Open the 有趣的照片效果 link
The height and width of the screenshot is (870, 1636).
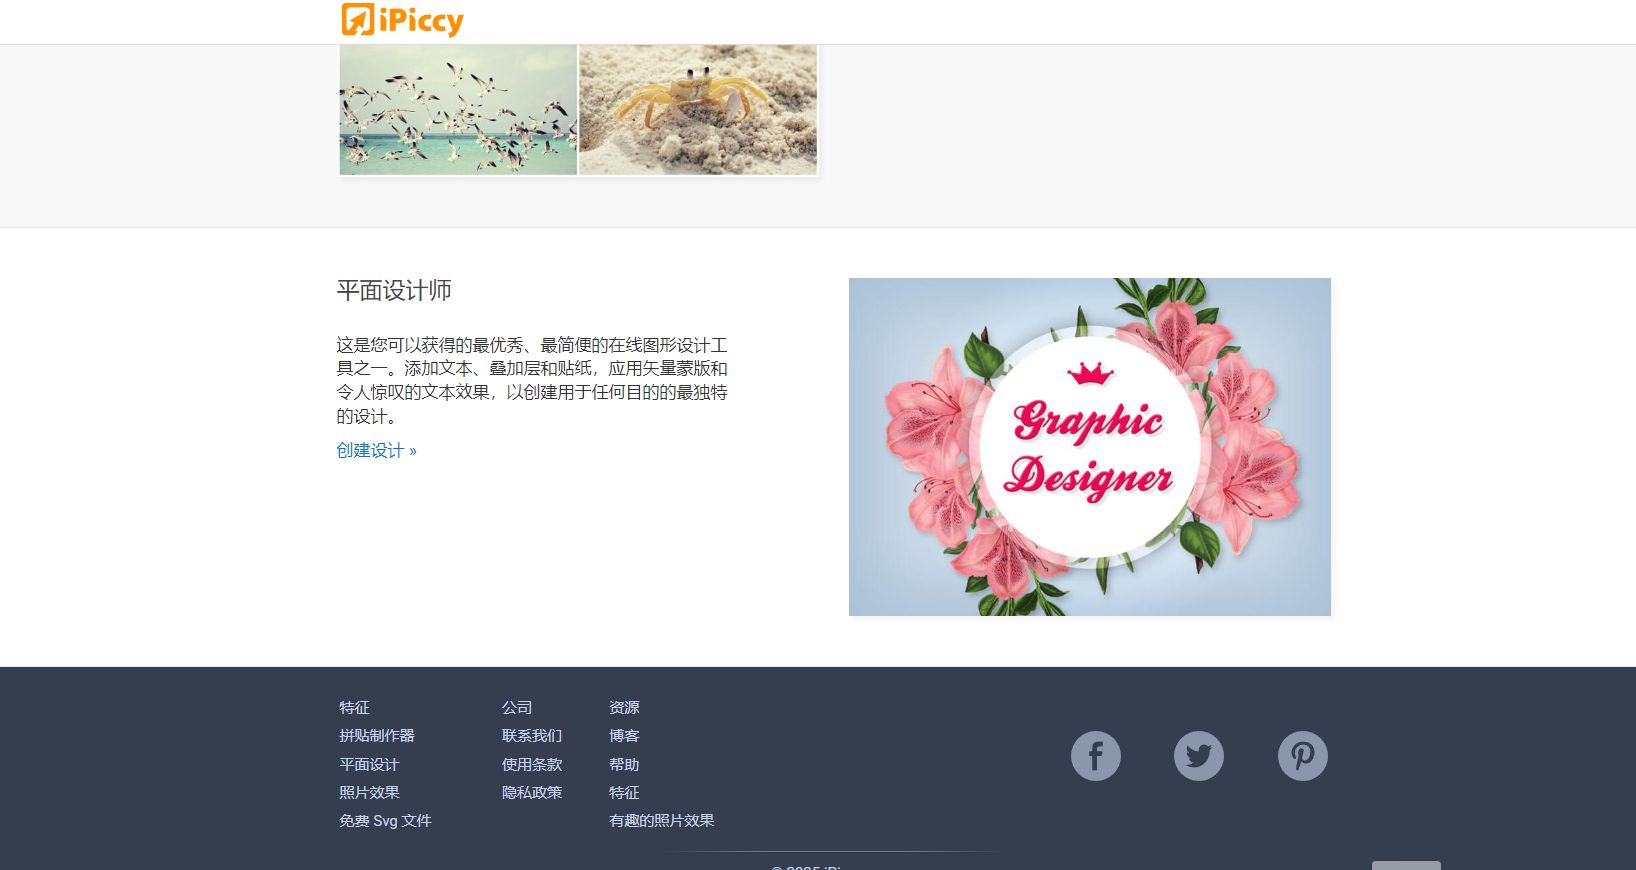(x=661, y=821)
